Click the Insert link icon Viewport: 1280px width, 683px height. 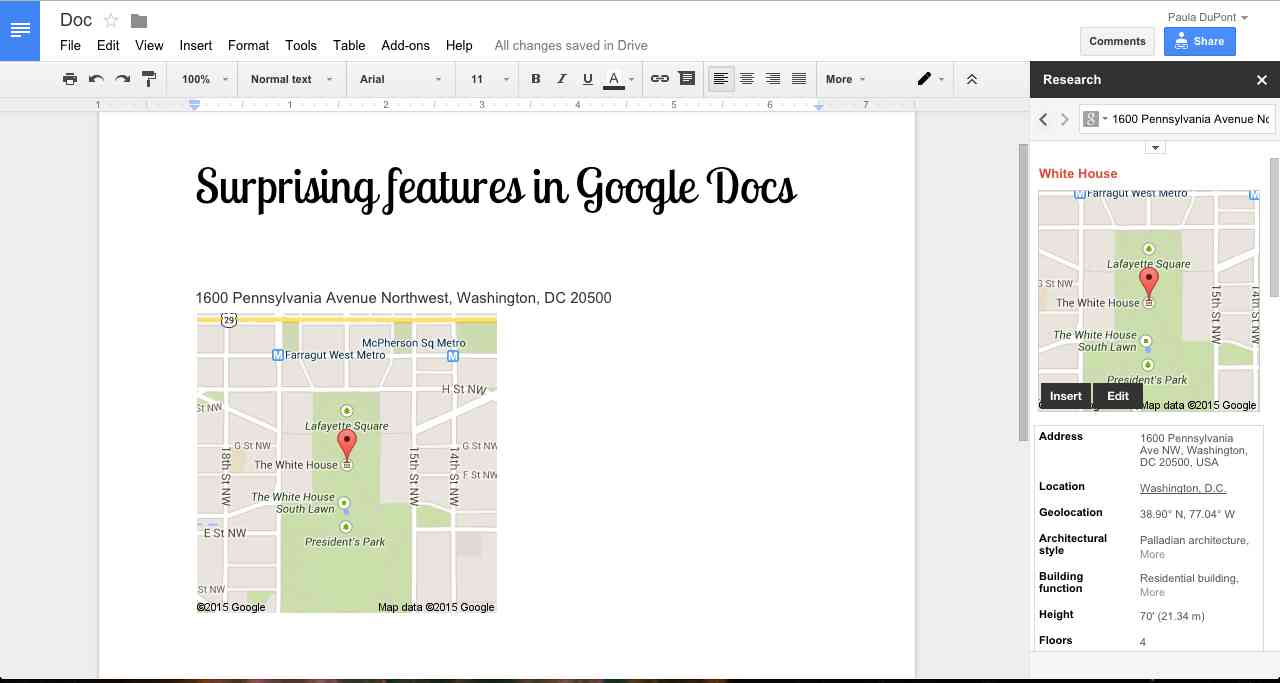pyautogui.click(x=658, y=79)
